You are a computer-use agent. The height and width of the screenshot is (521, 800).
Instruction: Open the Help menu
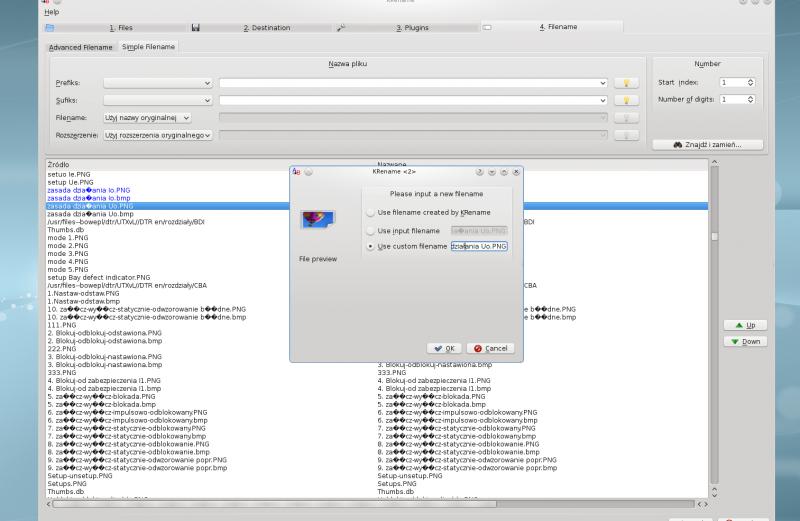(52, 12)
